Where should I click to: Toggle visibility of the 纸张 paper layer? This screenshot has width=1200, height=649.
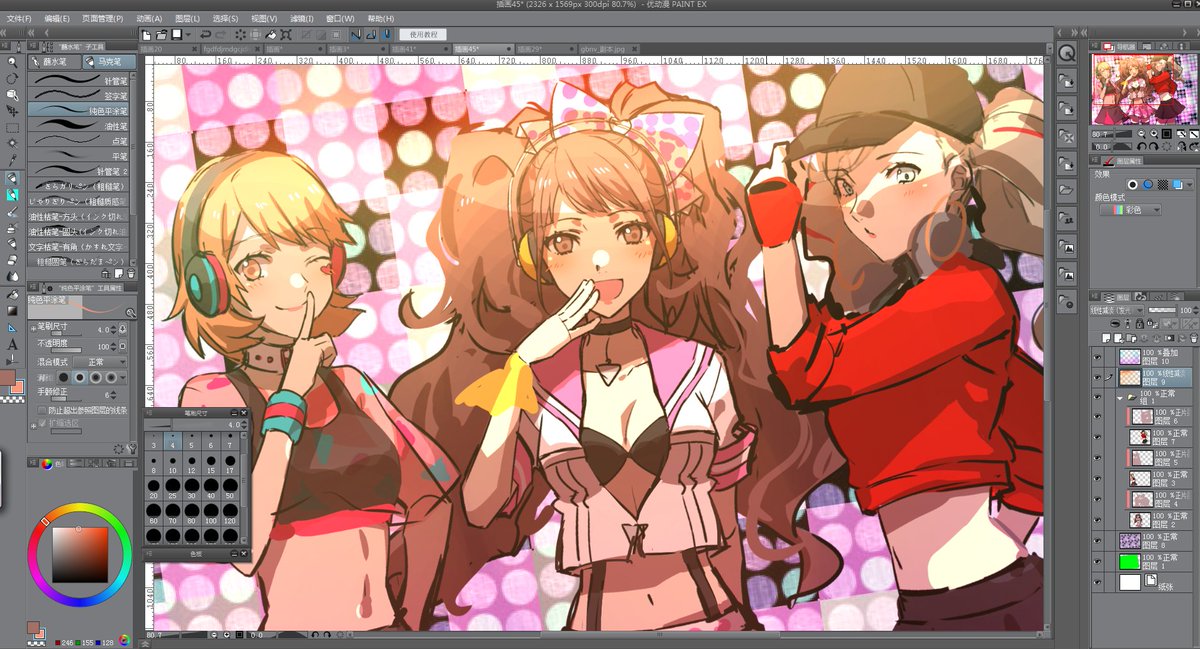coord(1097,582)
